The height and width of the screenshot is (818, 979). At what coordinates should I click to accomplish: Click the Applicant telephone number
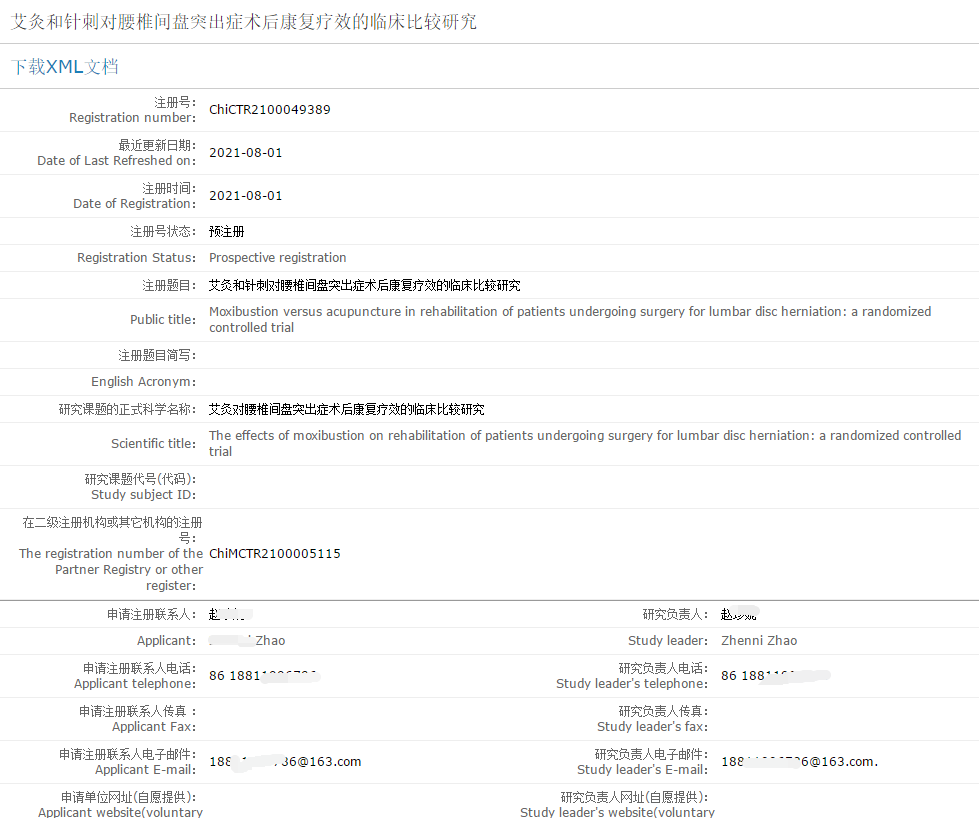coord(263,676)
